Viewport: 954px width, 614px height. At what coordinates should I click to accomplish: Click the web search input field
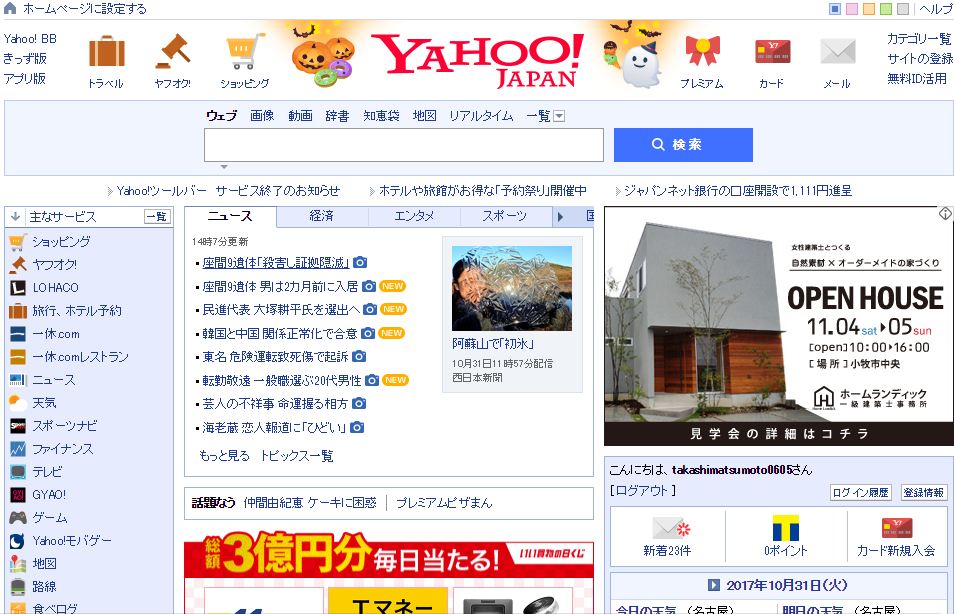pos(404,145)
